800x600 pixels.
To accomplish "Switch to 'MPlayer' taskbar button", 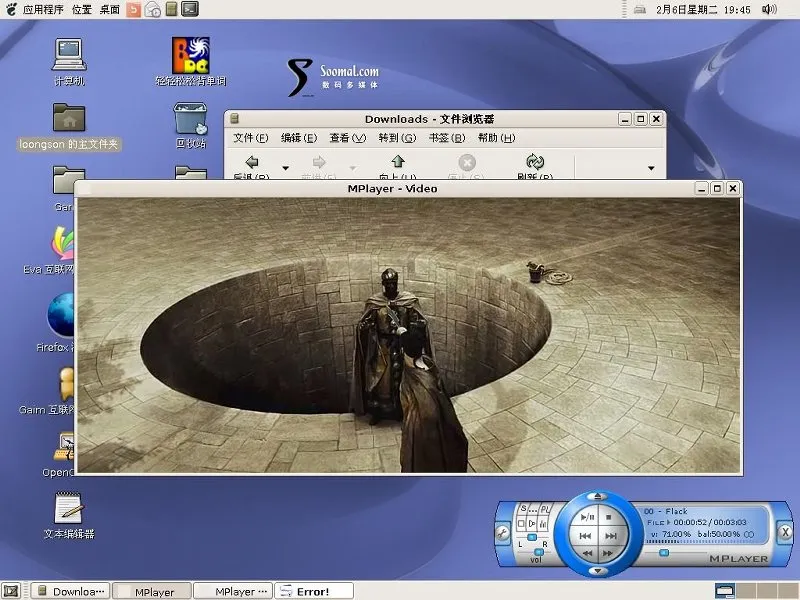I will coord(152,592).
